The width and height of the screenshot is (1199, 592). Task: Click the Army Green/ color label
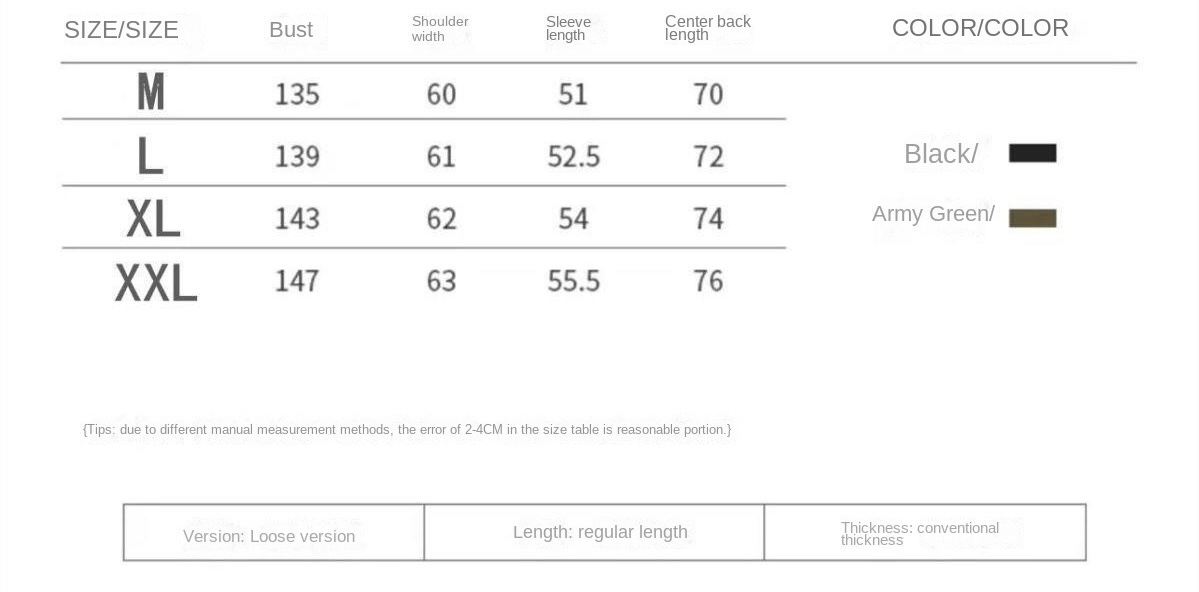coord(933,214)
